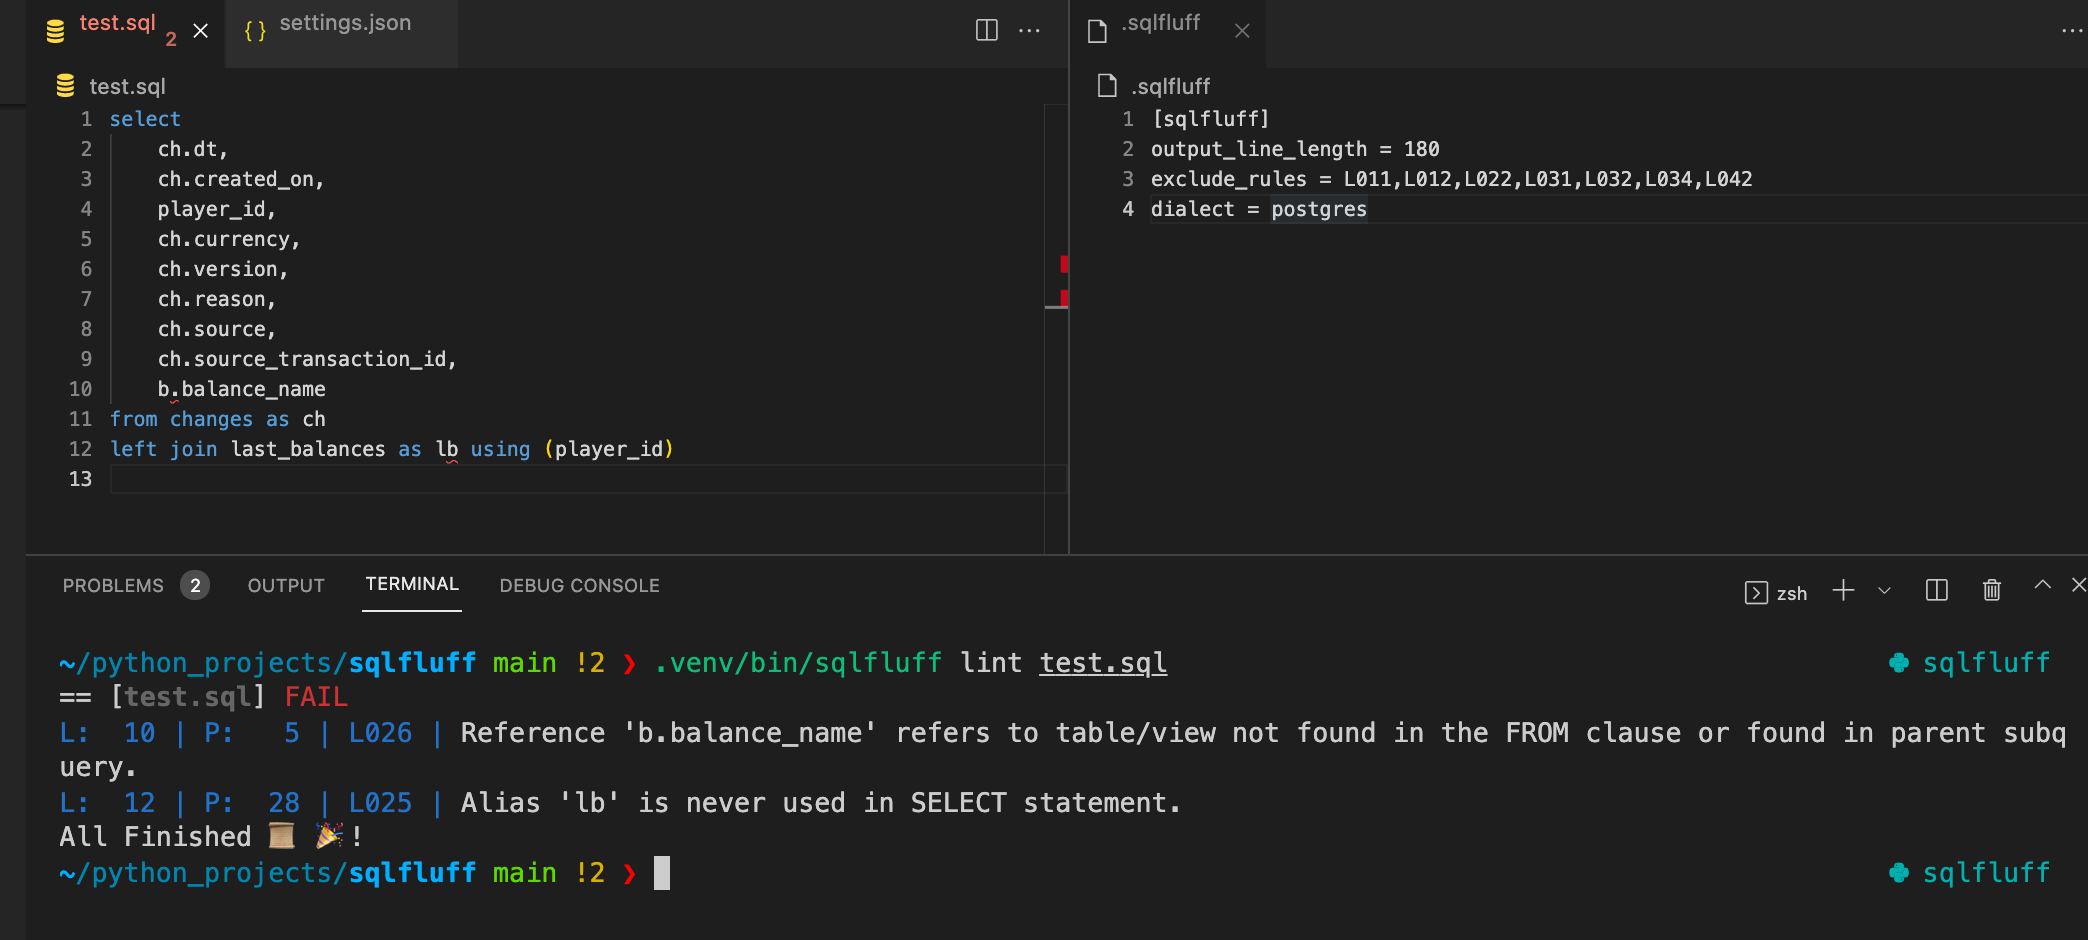2088x940 pixels.
Task: Open the test.sql breadcrumb above the editor
Action: [127, 86]
